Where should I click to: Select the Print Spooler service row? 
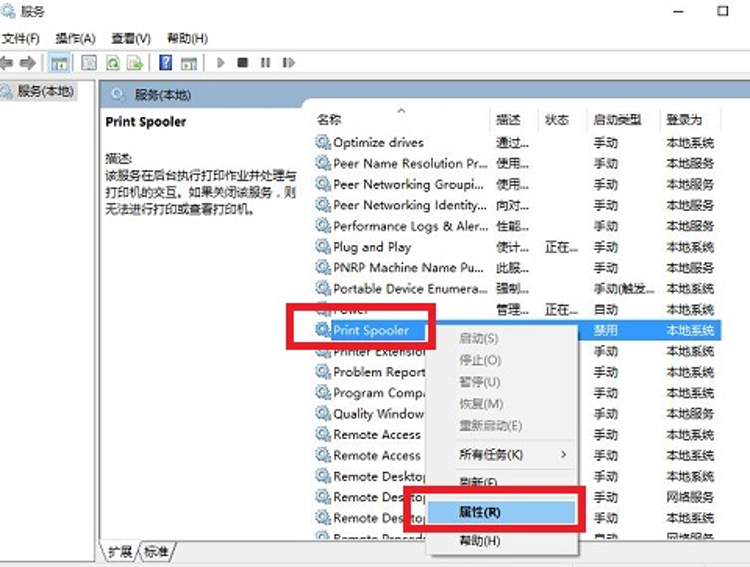370,330
